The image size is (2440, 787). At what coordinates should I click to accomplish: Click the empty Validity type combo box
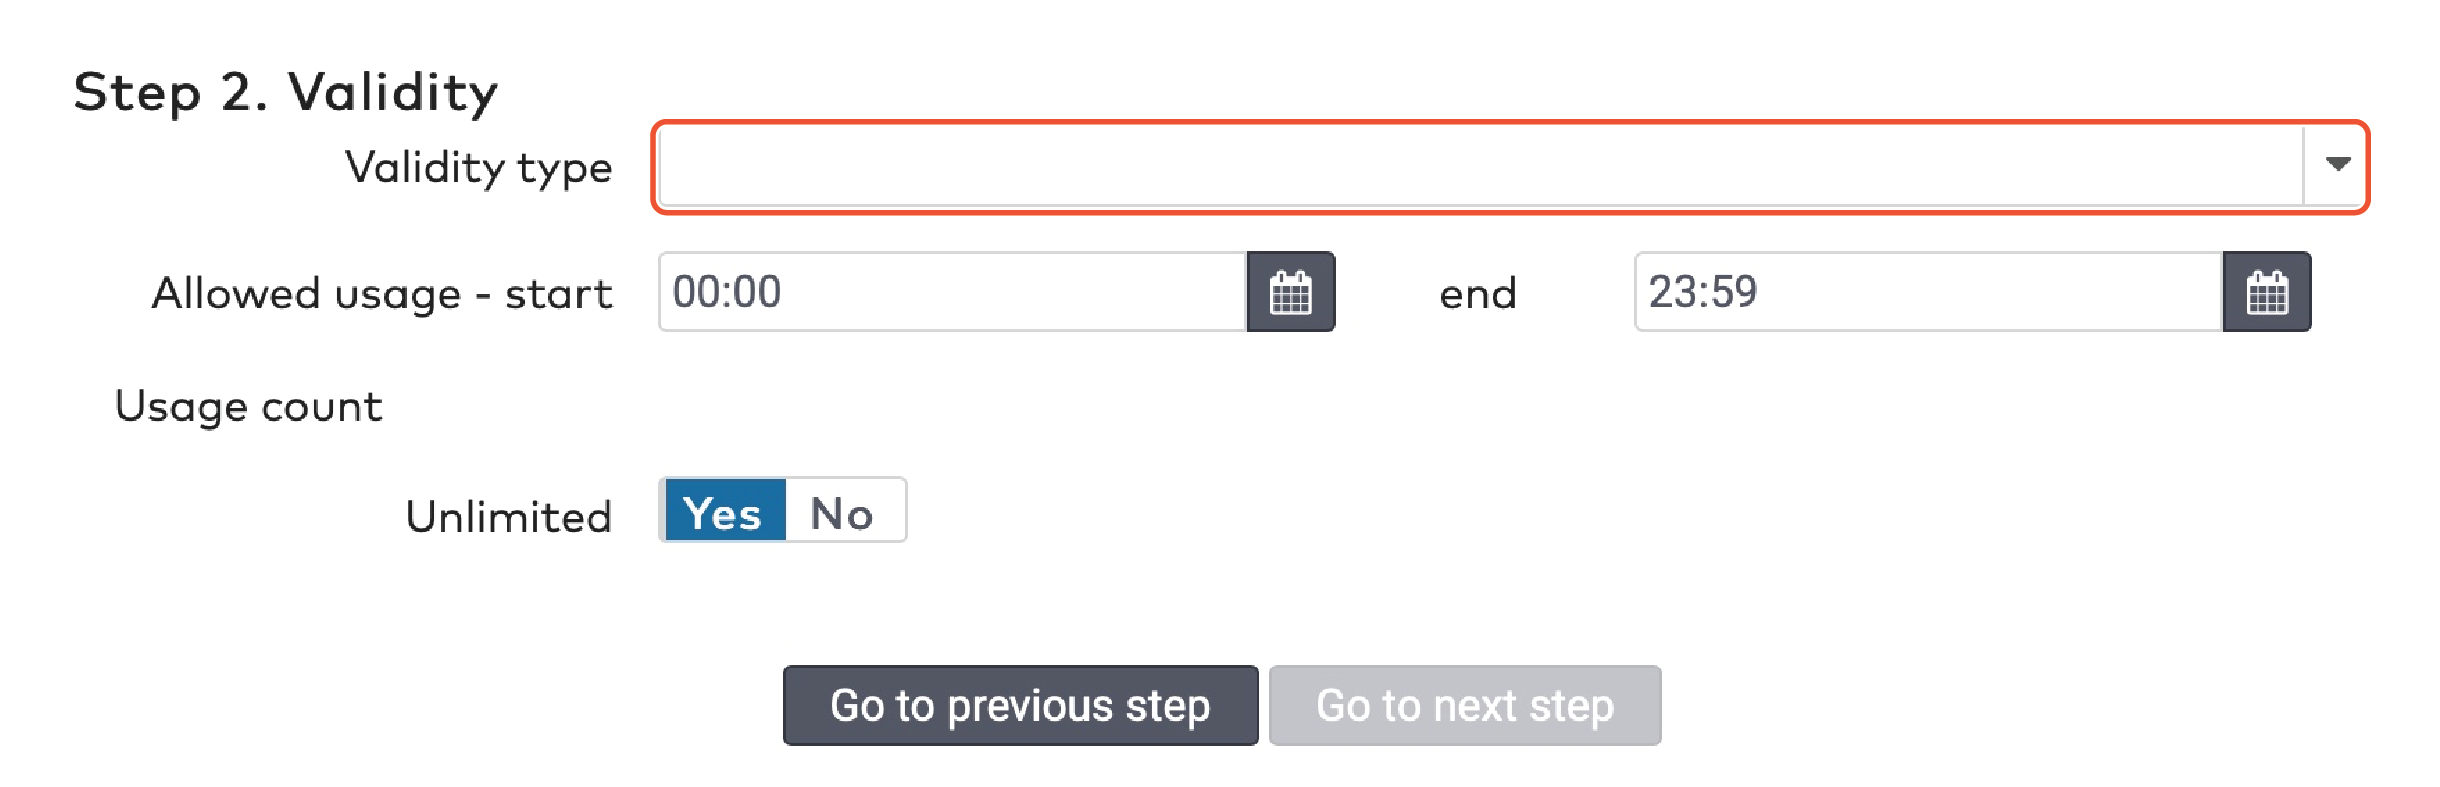(1480, 167)
